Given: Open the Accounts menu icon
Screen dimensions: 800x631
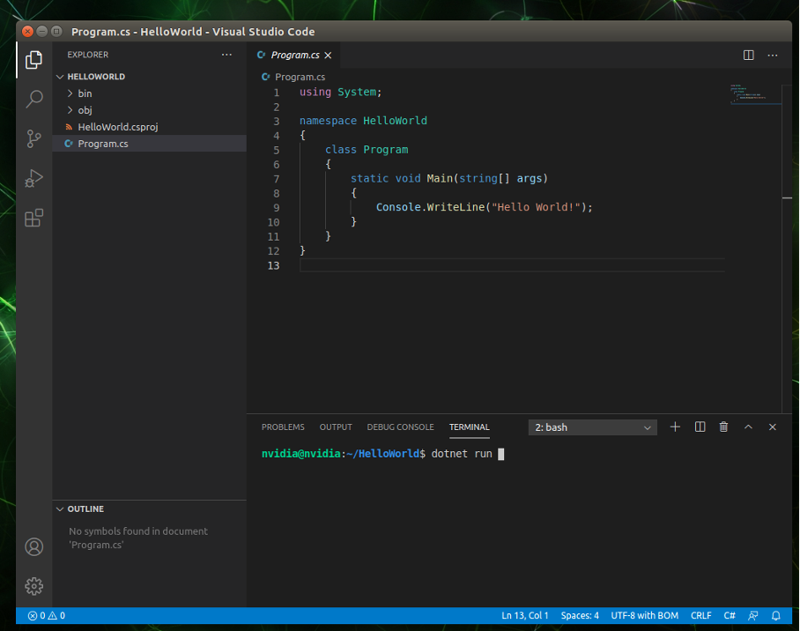Looking at the screenshot, I should (x=34, y=547).
